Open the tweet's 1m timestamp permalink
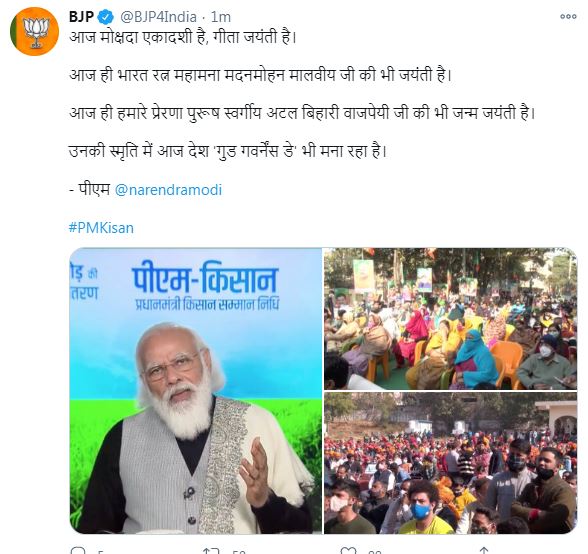 click(220, 17)
